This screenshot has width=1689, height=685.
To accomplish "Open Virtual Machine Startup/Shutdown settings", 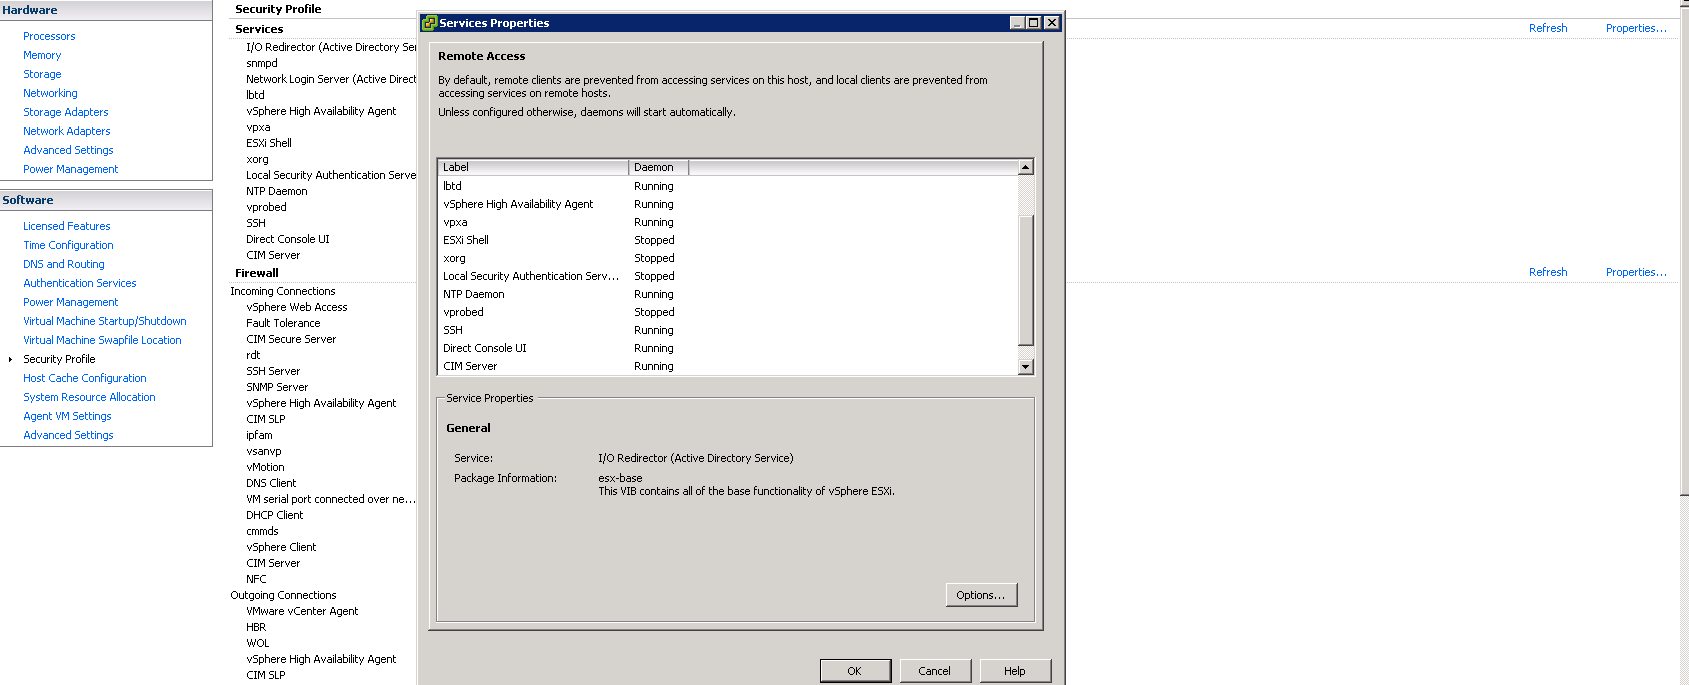I will (x=105, y=321).
